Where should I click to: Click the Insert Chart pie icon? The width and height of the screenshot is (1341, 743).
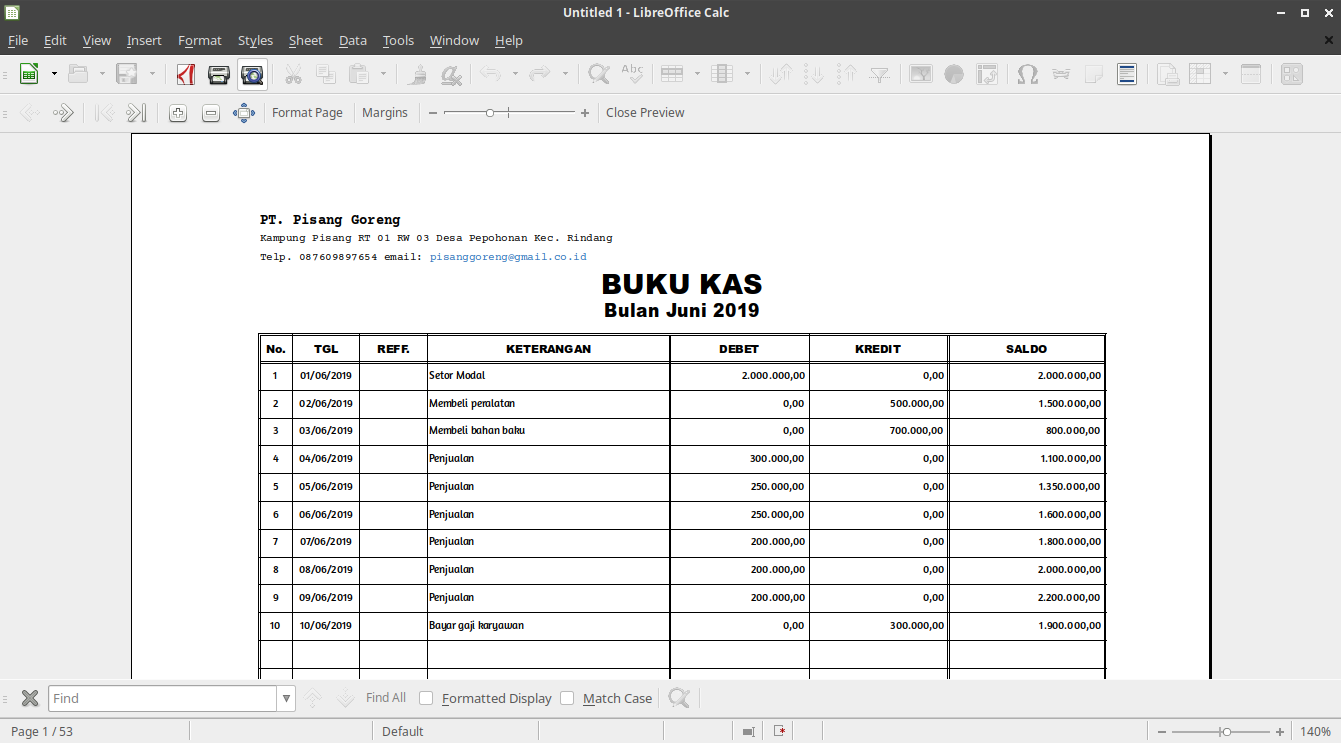[954, 74]
